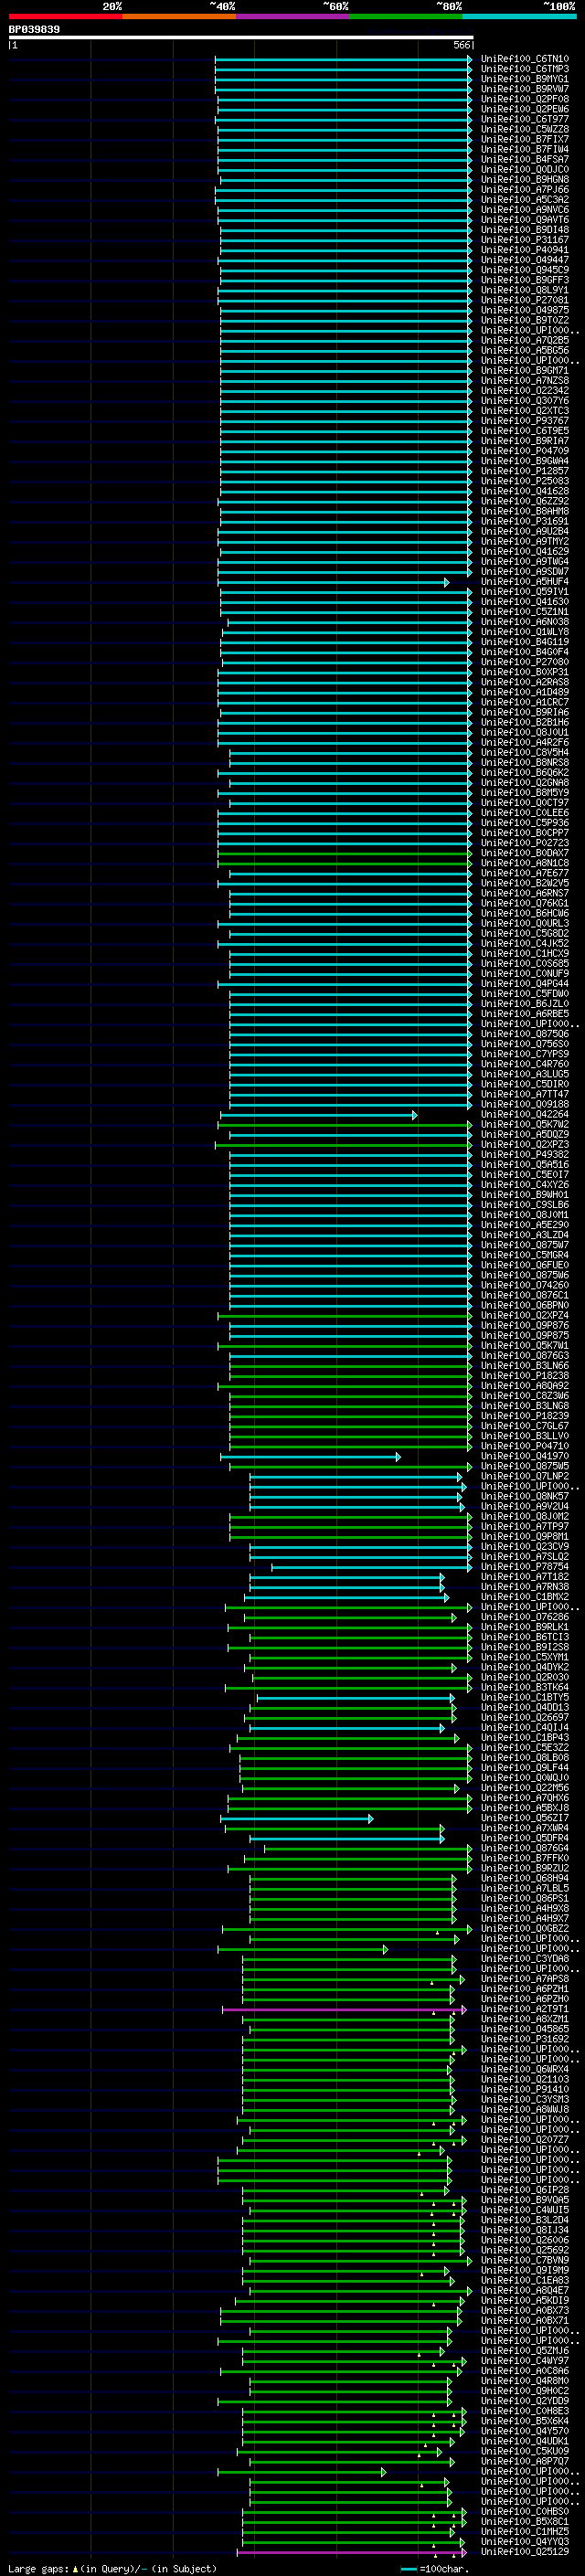Select UniRef100_B4FSA7 hit label
The image size is (585, 2576).
point(524,159)
